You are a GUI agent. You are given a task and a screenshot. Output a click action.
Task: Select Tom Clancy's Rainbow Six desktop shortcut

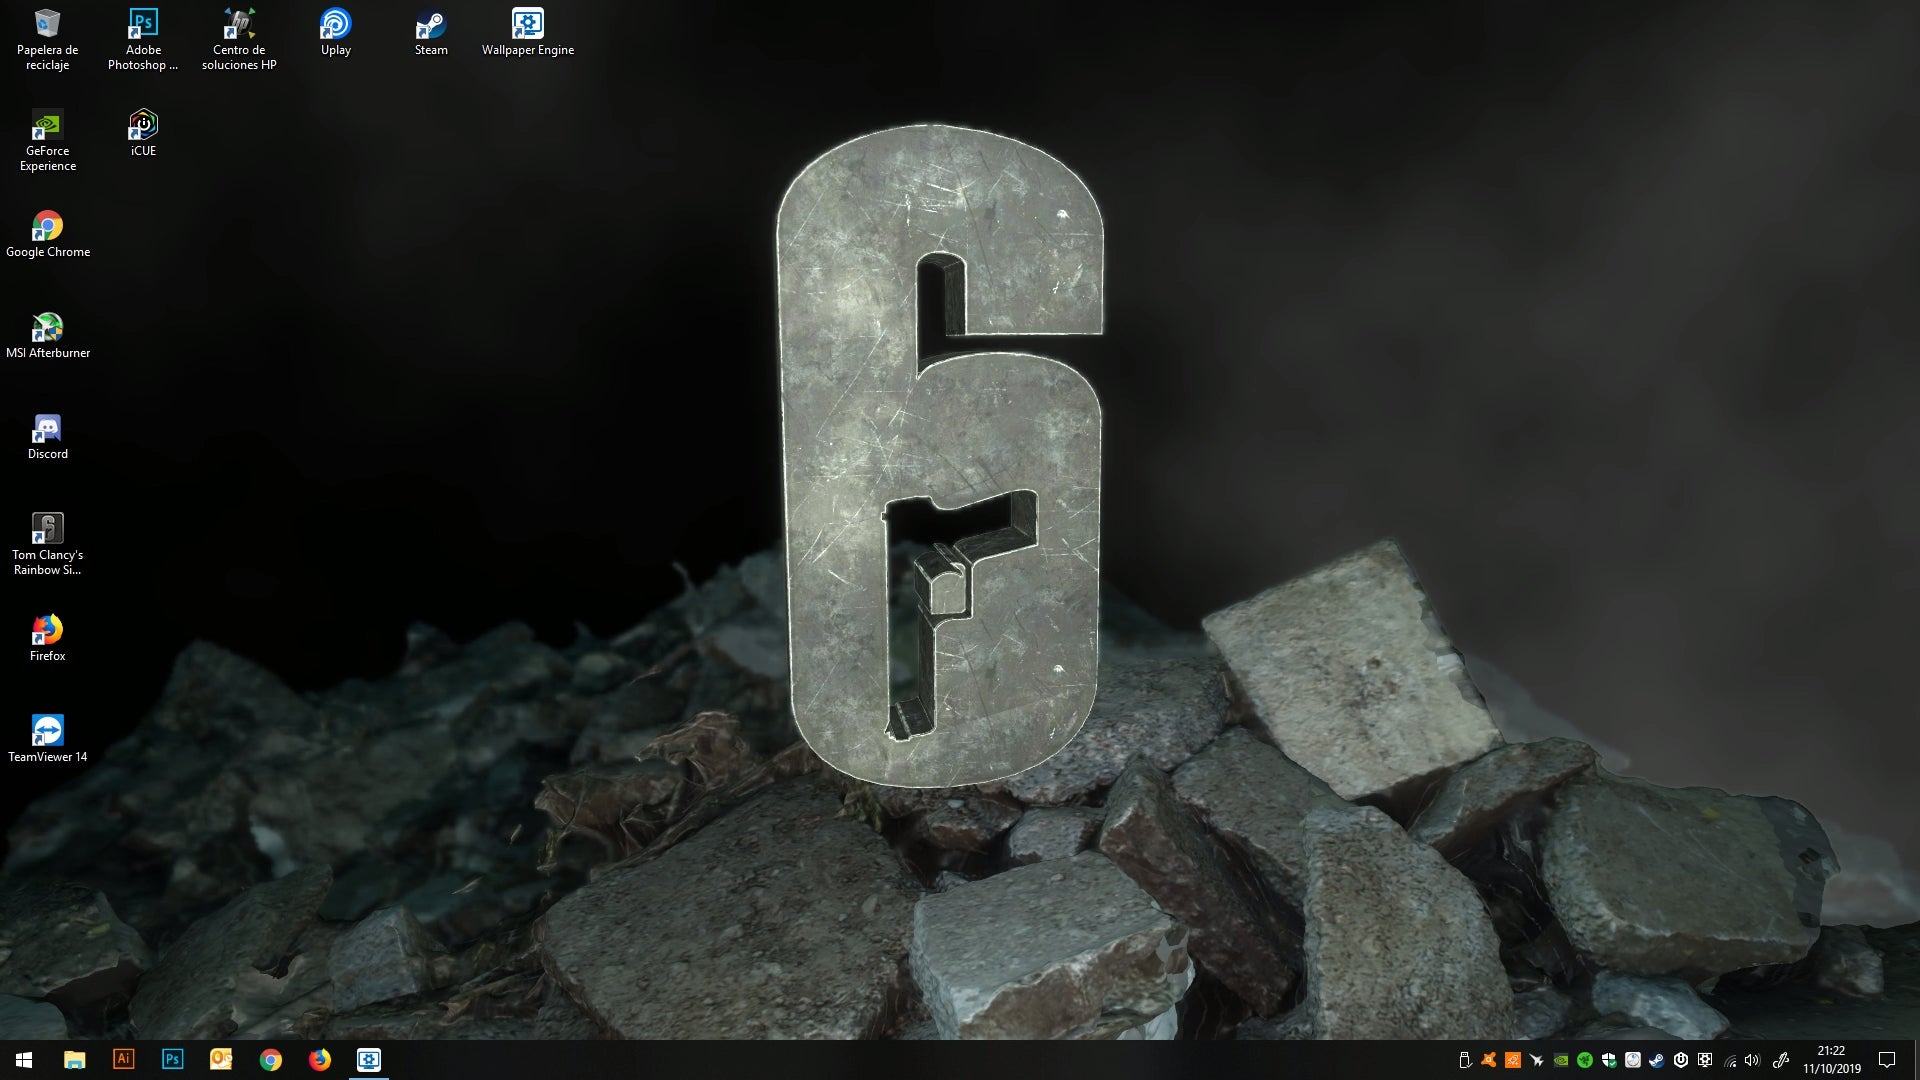(x=47, y=545)
